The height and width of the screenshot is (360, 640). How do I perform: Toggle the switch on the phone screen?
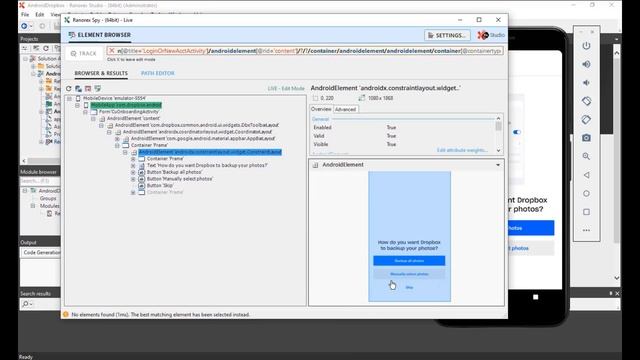point(517,132)
